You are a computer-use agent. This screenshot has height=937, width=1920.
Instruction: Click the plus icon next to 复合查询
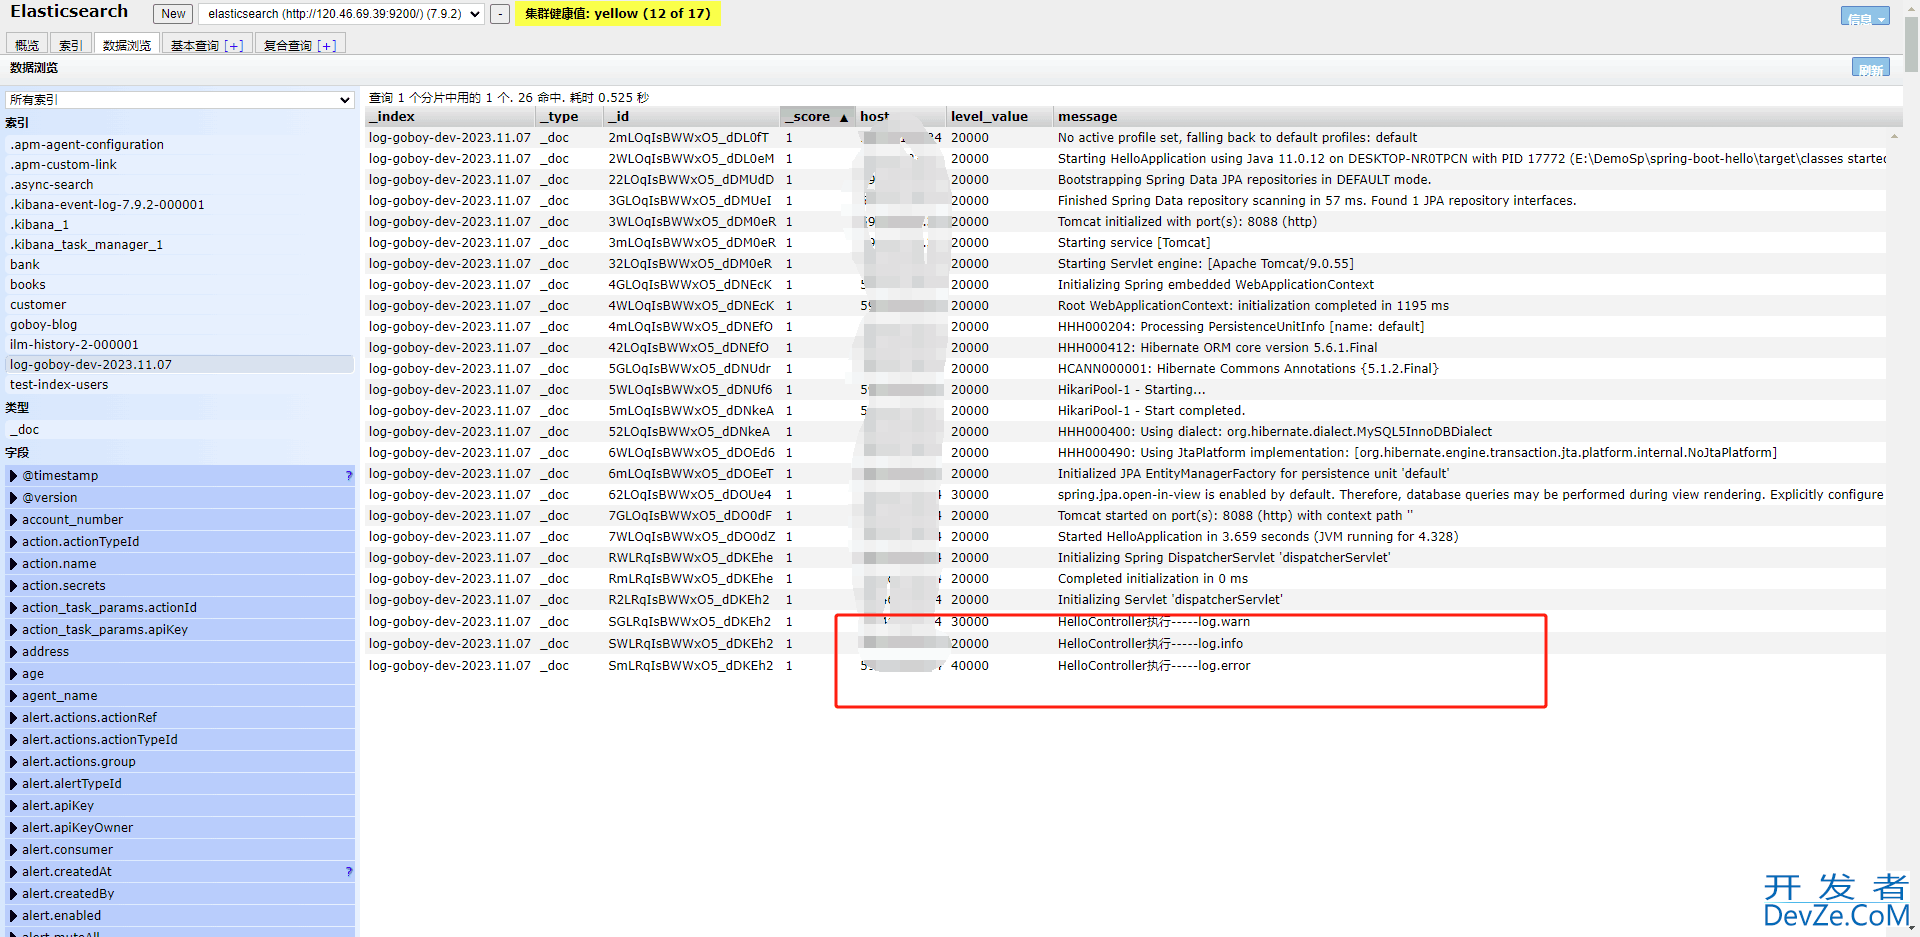[327, 46]
